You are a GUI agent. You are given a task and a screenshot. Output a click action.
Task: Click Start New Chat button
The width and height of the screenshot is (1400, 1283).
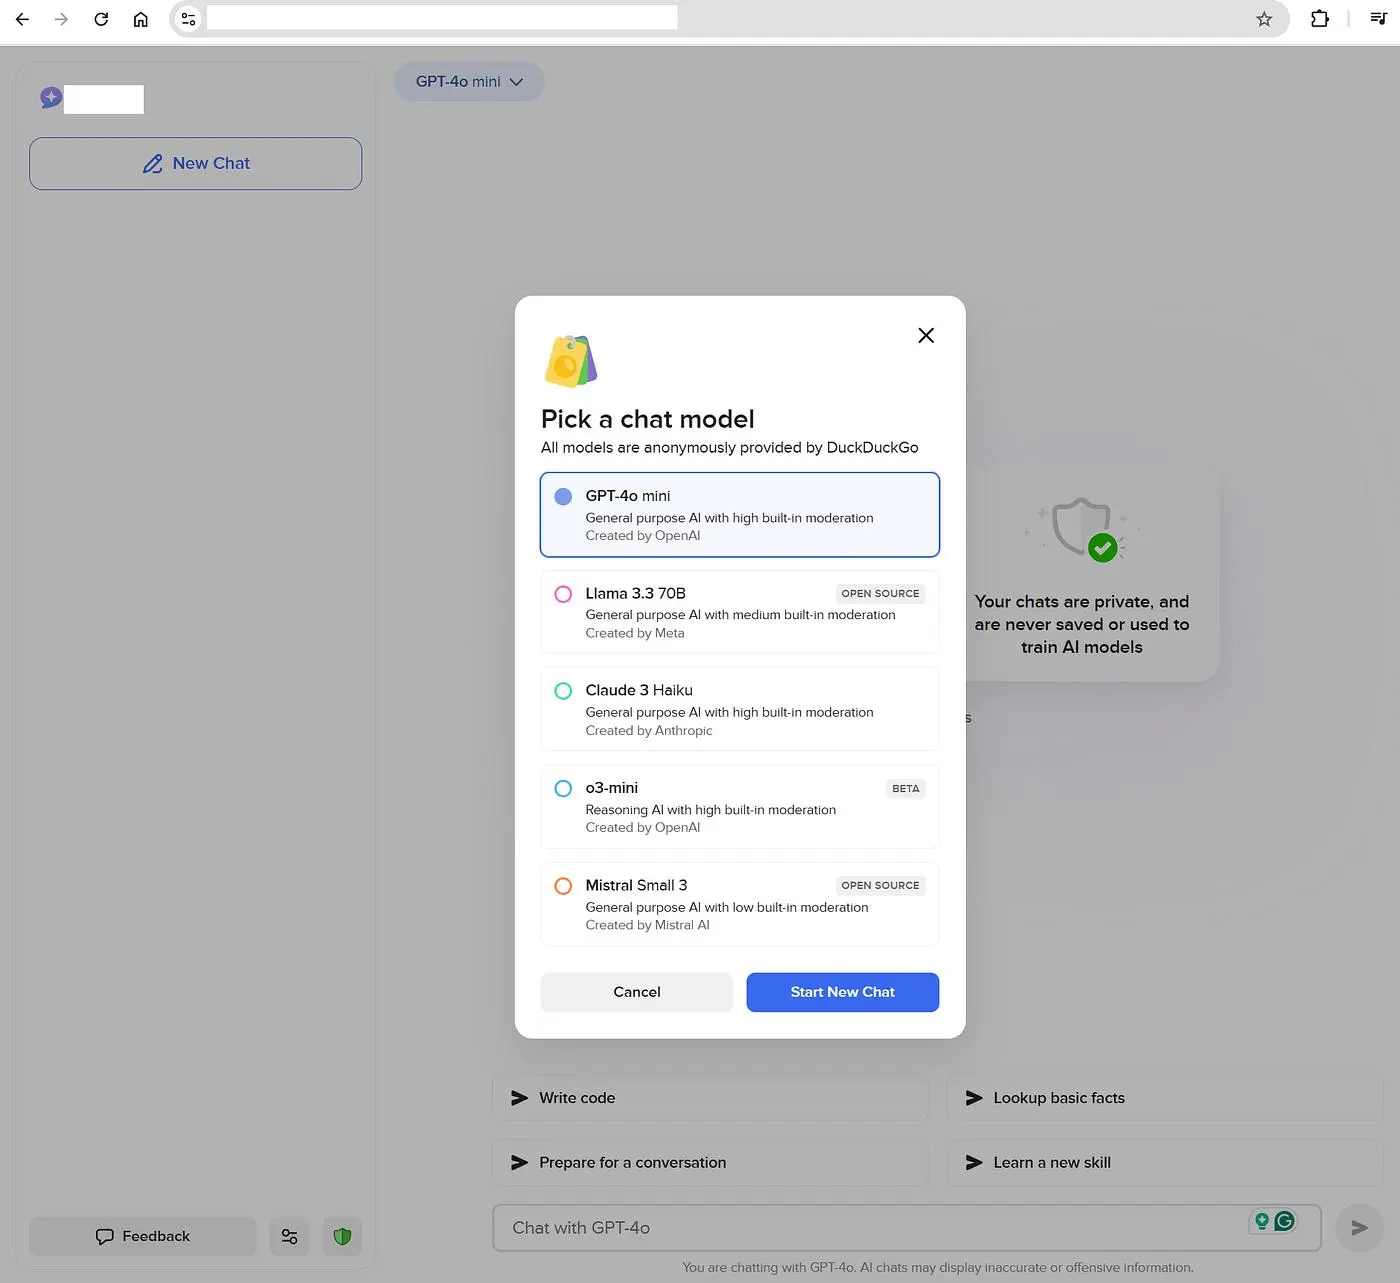tap(843, 992)
